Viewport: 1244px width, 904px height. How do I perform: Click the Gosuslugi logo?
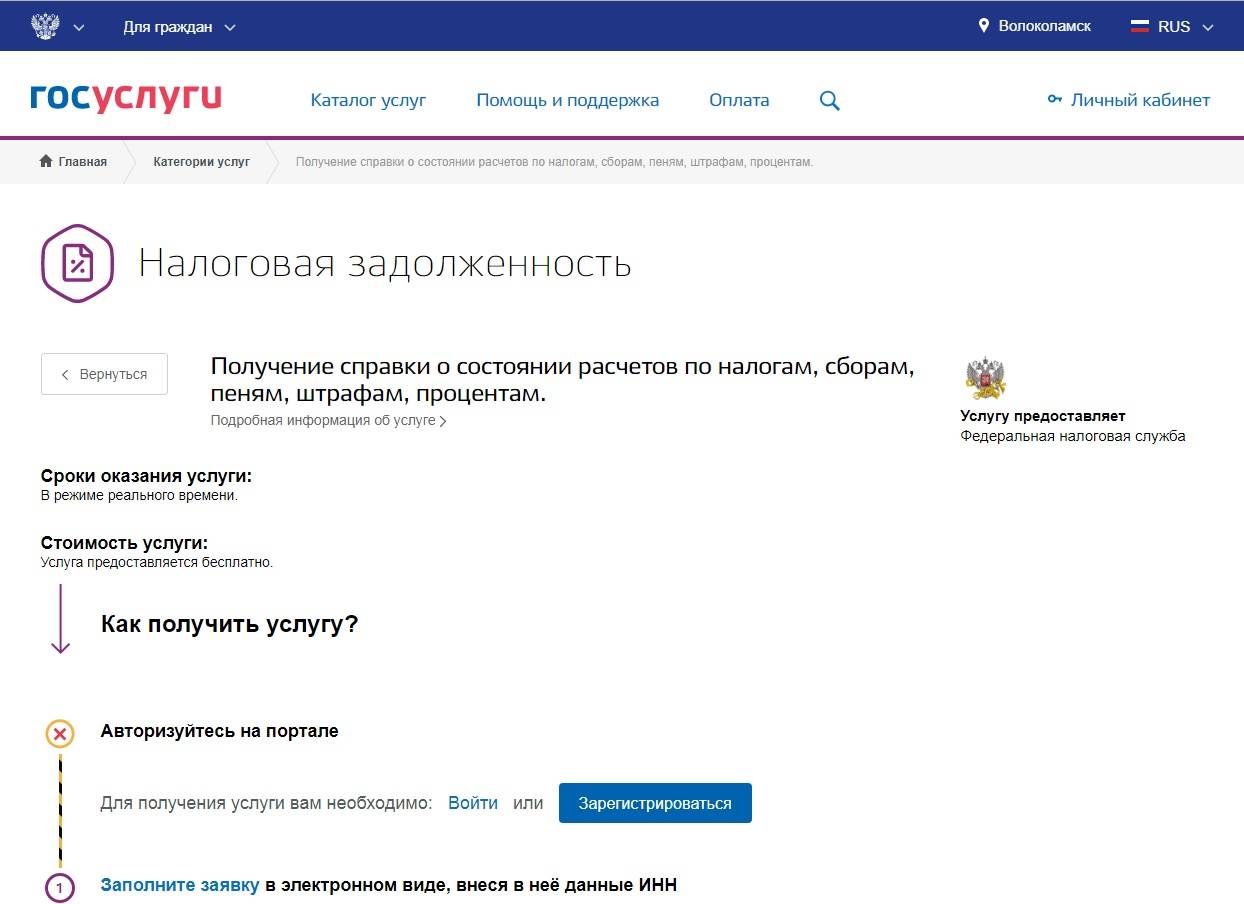click(x=126, y=99)
